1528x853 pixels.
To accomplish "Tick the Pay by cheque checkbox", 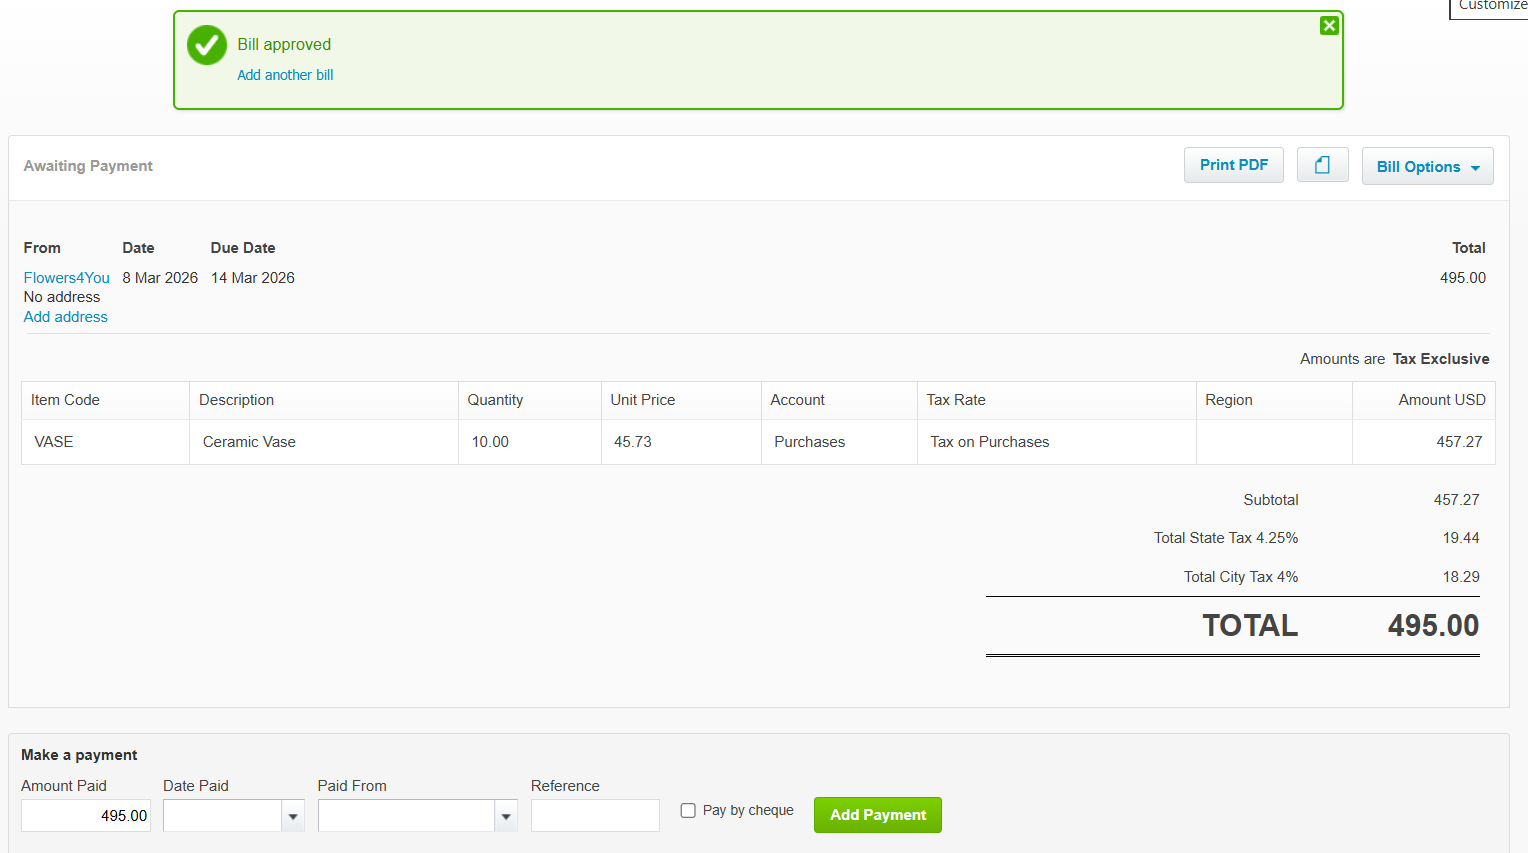I will click(x=688, y=811).
